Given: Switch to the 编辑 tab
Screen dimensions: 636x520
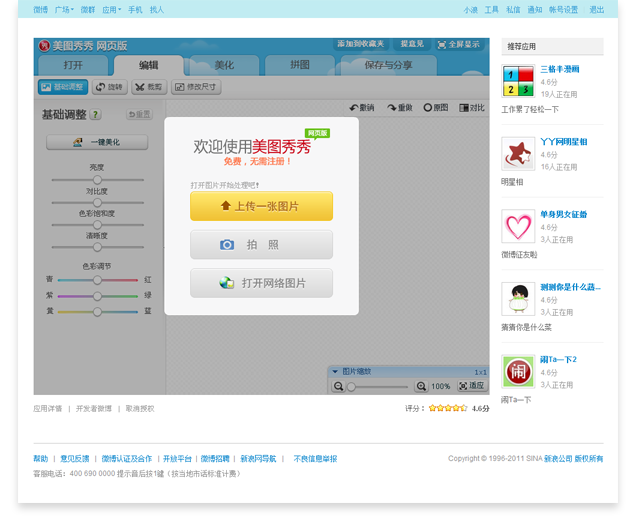Looking at the screenshot, I should coord(148,65).
